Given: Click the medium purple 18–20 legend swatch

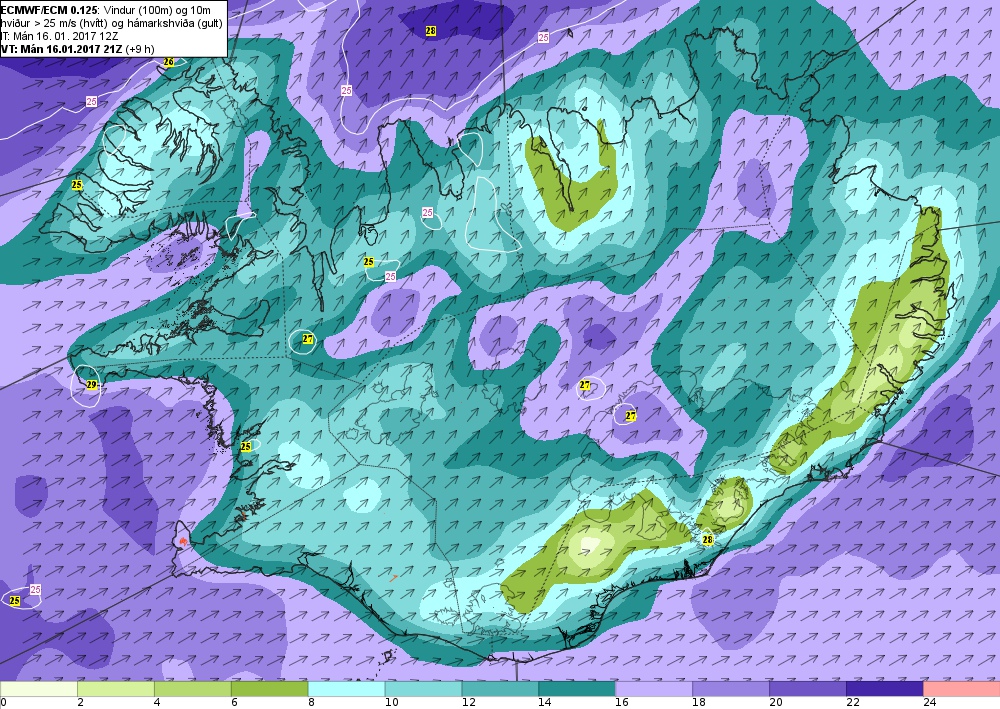Looking at the screenshot, I should (730, 689).
